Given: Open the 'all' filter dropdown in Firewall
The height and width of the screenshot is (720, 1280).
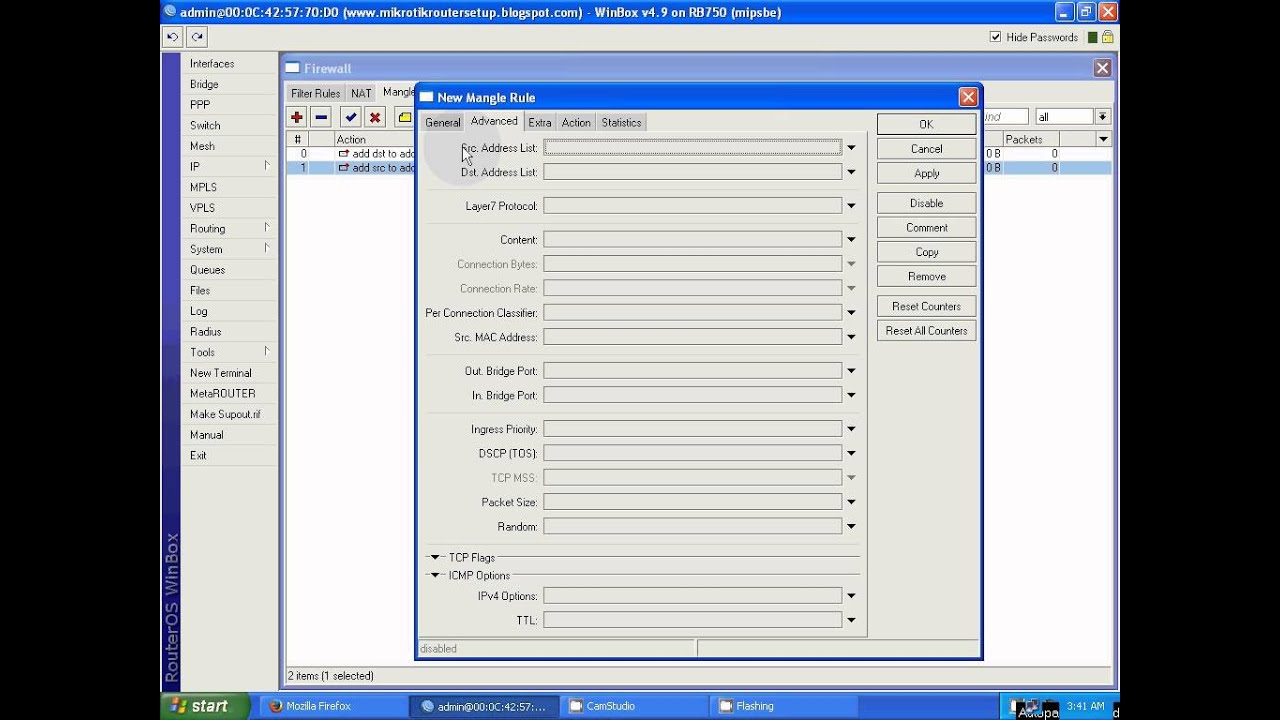Looking at the screenshot, I should pyautogui.click(x=1102, y=117).
